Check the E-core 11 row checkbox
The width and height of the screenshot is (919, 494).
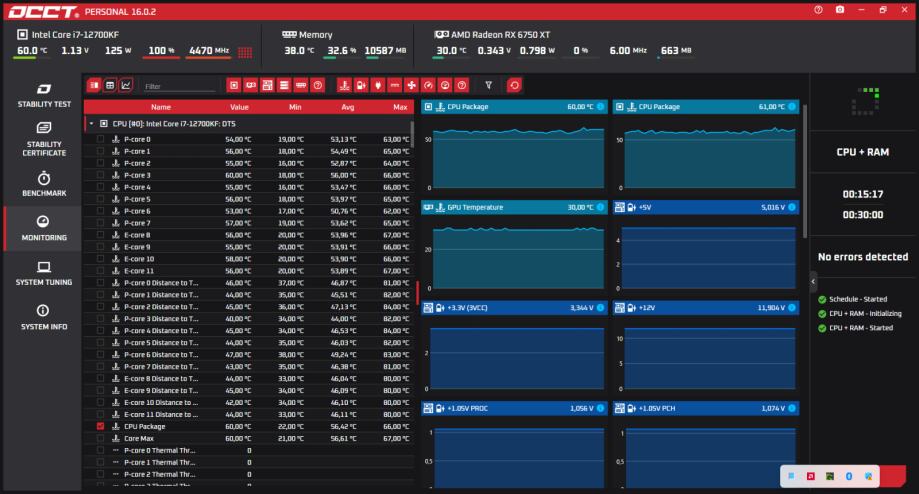click(x=100, y=270)
